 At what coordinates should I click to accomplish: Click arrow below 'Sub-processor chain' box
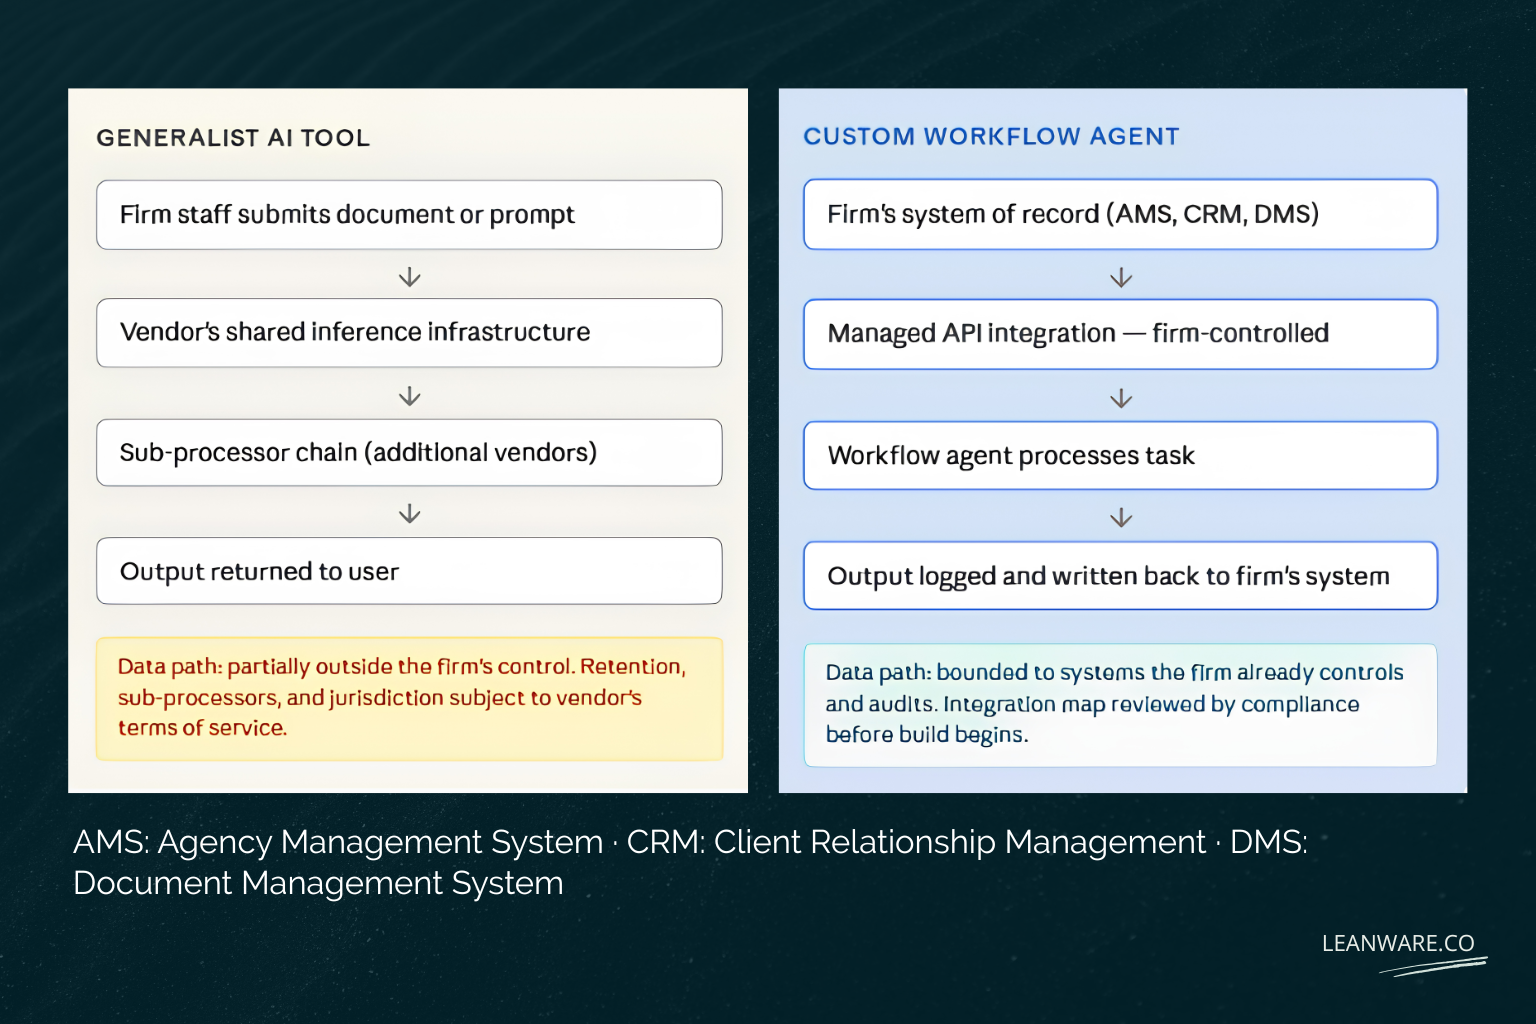[x=409, y=514]
